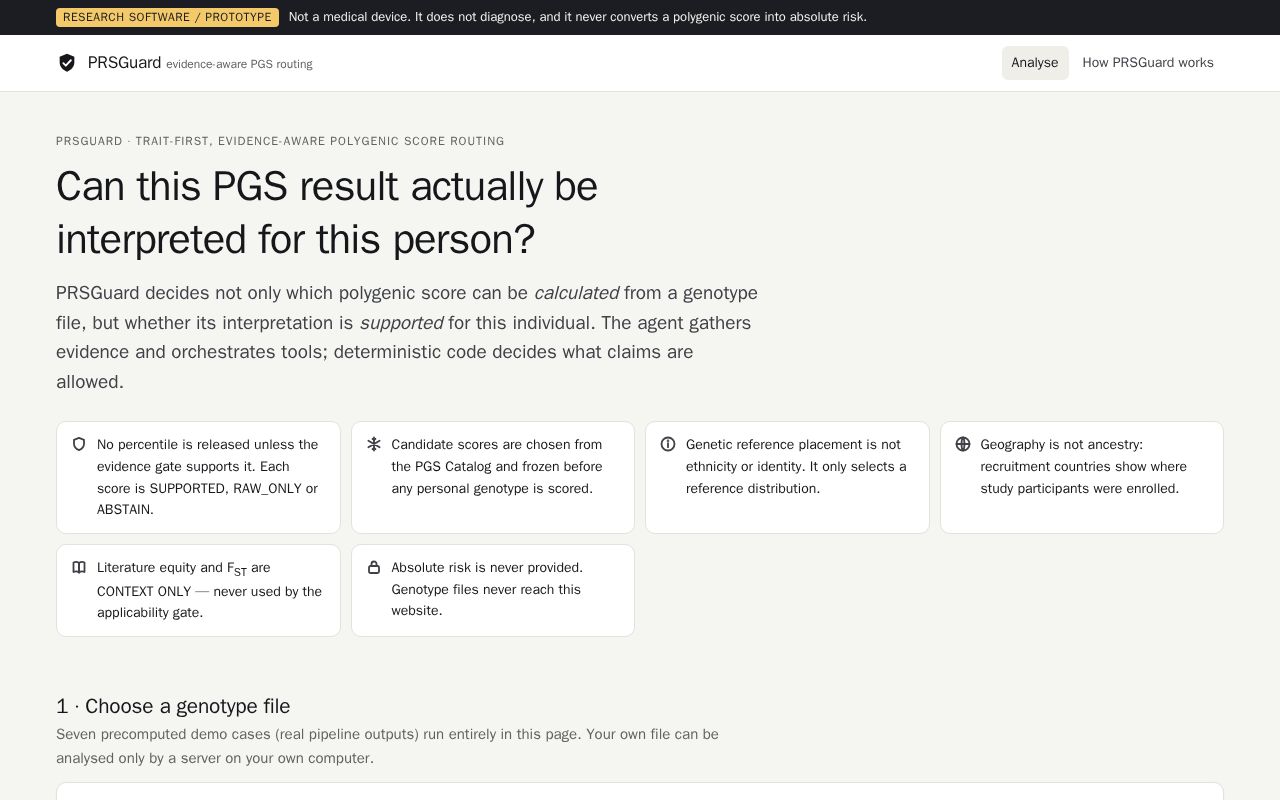Screen dimensions: 1280x800
Task: Click the Research Software / Prototype badge
Action: pyautogui.click(x=167, y=17)
